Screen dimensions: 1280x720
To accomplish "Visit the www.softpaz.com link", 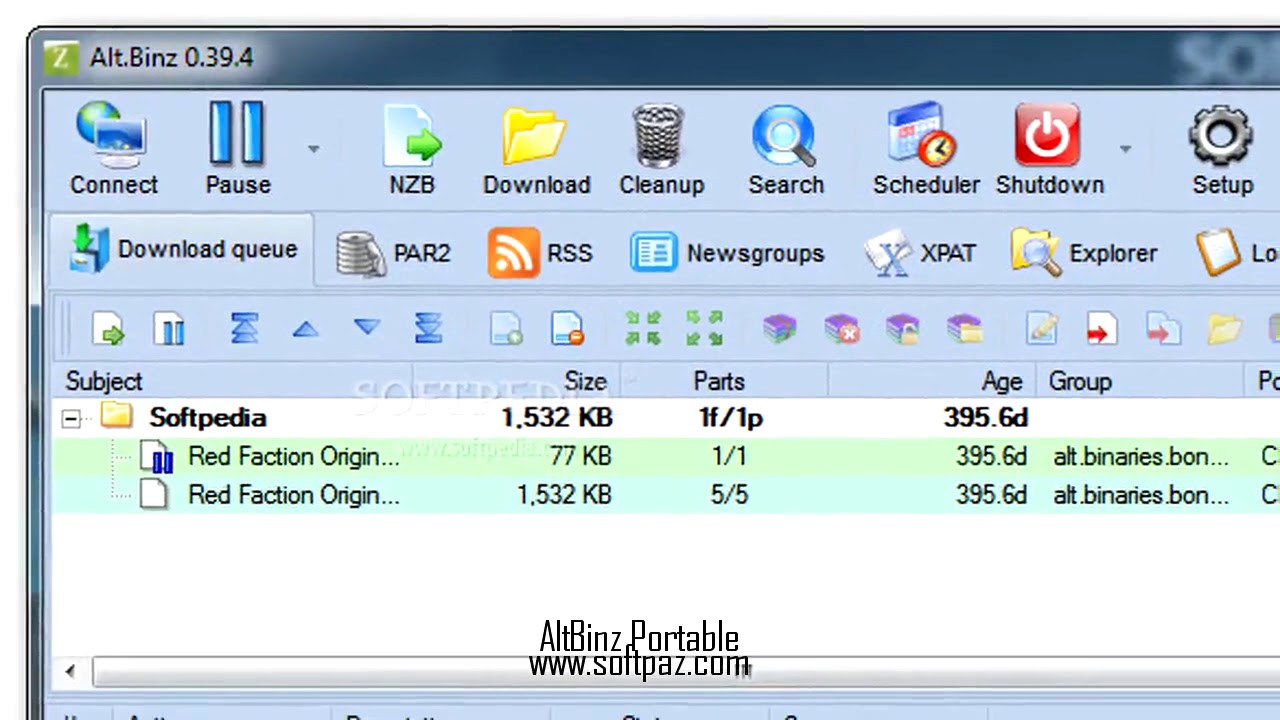I will 640,664.
